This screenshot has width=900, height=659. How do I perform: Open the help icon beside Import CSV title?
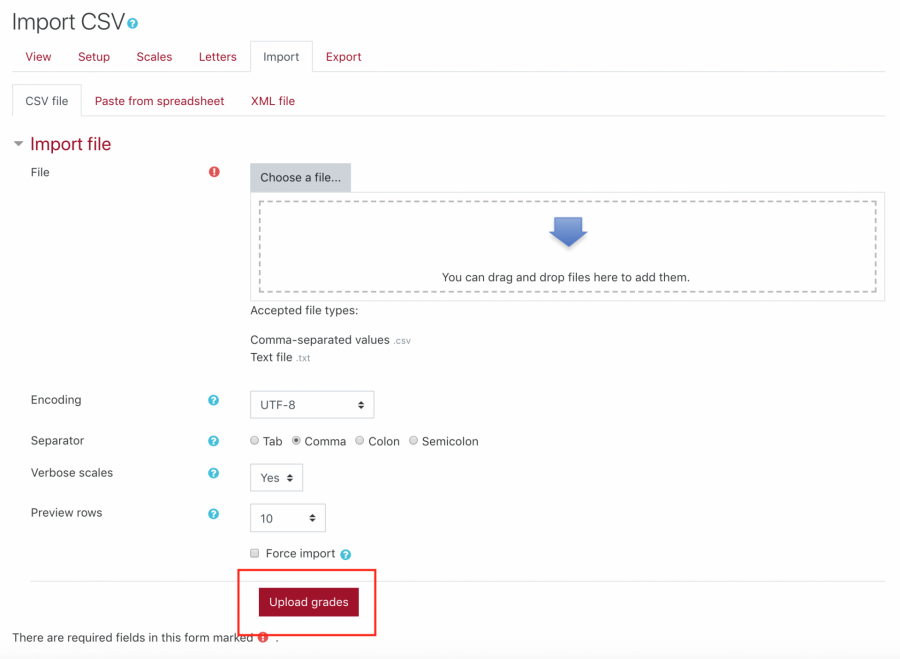[133, 24]
